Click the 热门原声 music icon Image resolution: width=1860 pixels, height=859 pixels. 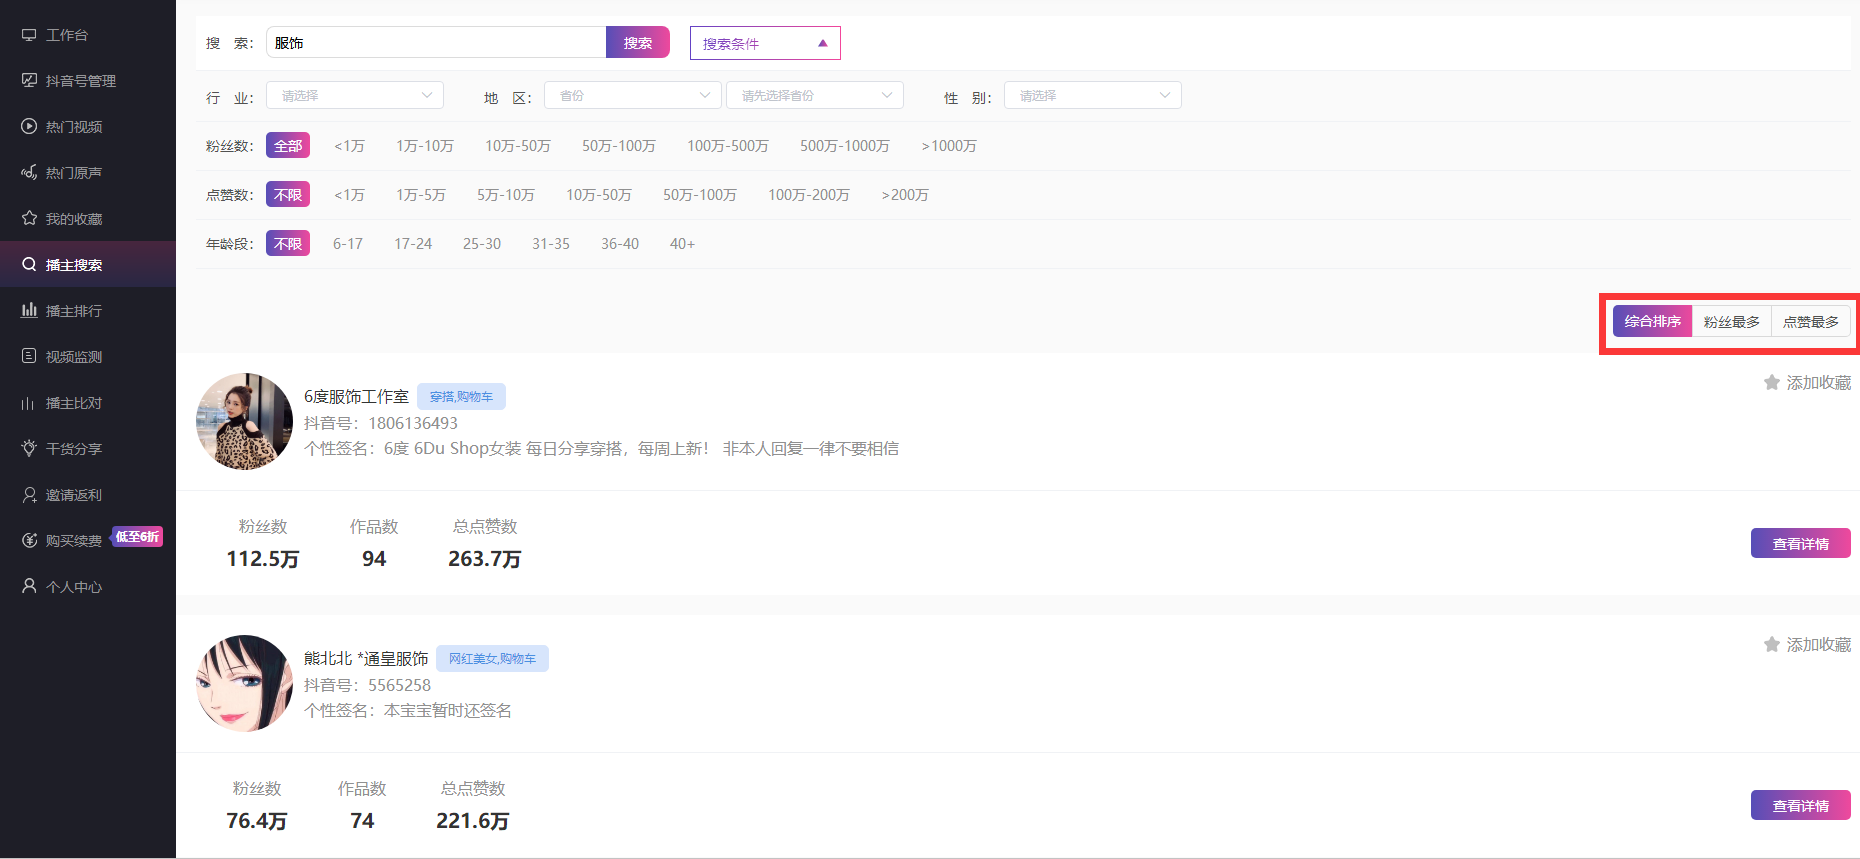pos(29,173)
